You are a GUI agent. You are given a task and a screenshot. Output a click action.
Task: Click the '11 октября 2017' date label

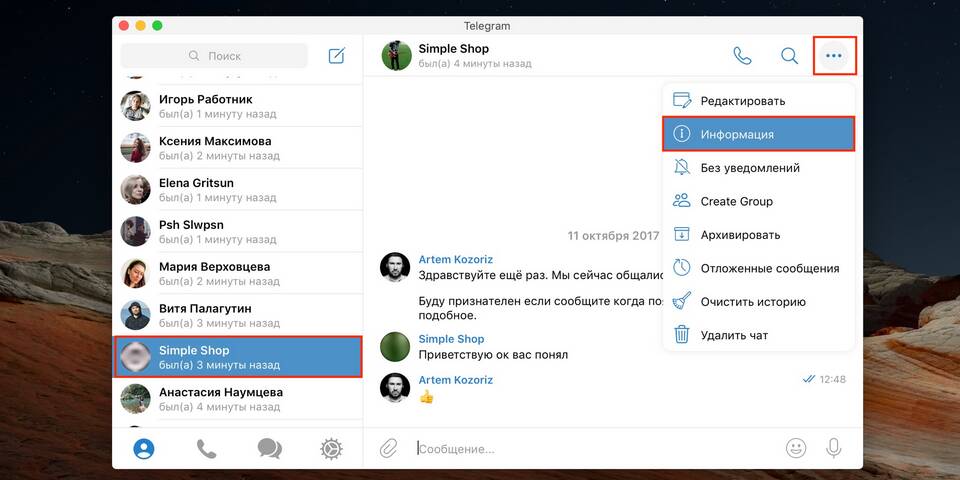[x=613, y=235]
